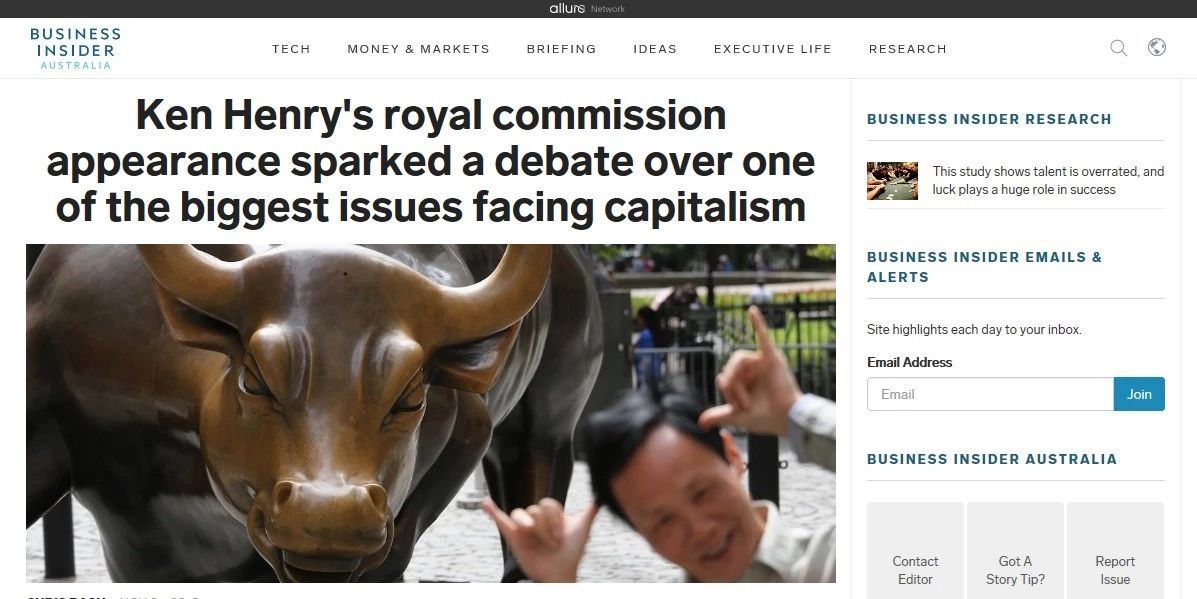Click the Contact Editor tile

tap(915, 551)
